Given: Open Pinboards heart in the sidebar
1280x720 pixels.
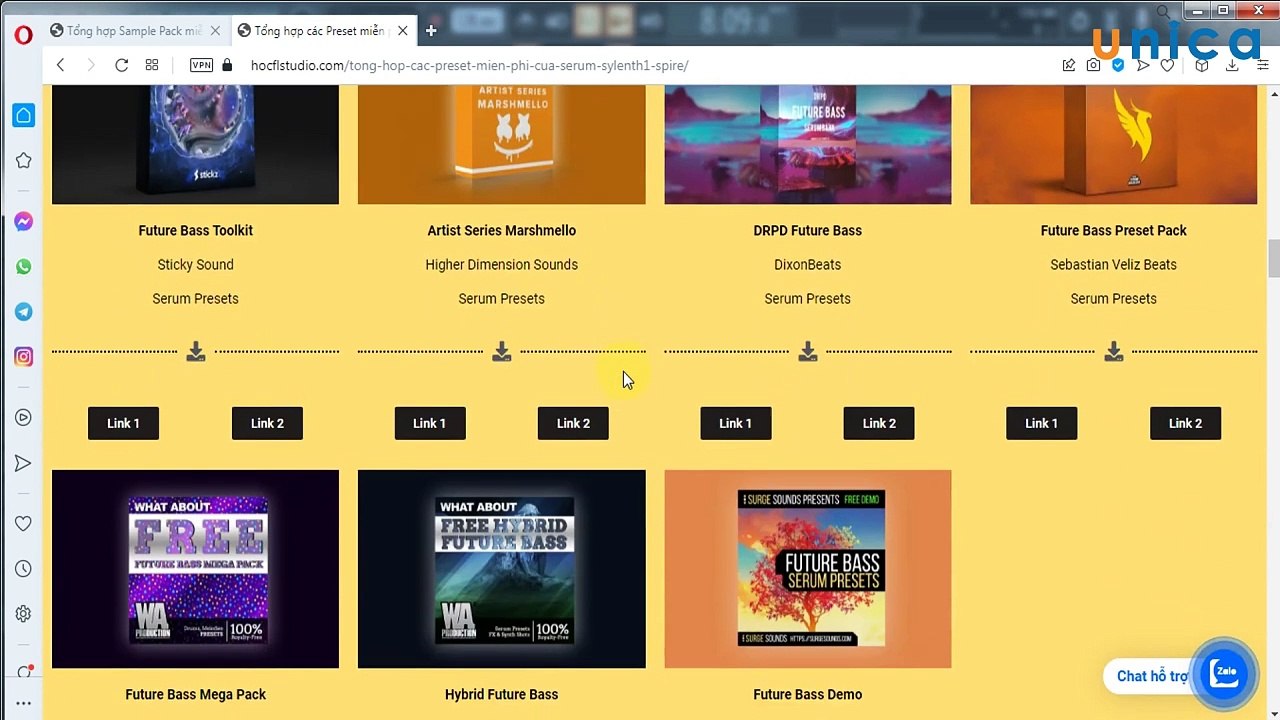Looking at the screenshot, I should [x=24, y=523].
